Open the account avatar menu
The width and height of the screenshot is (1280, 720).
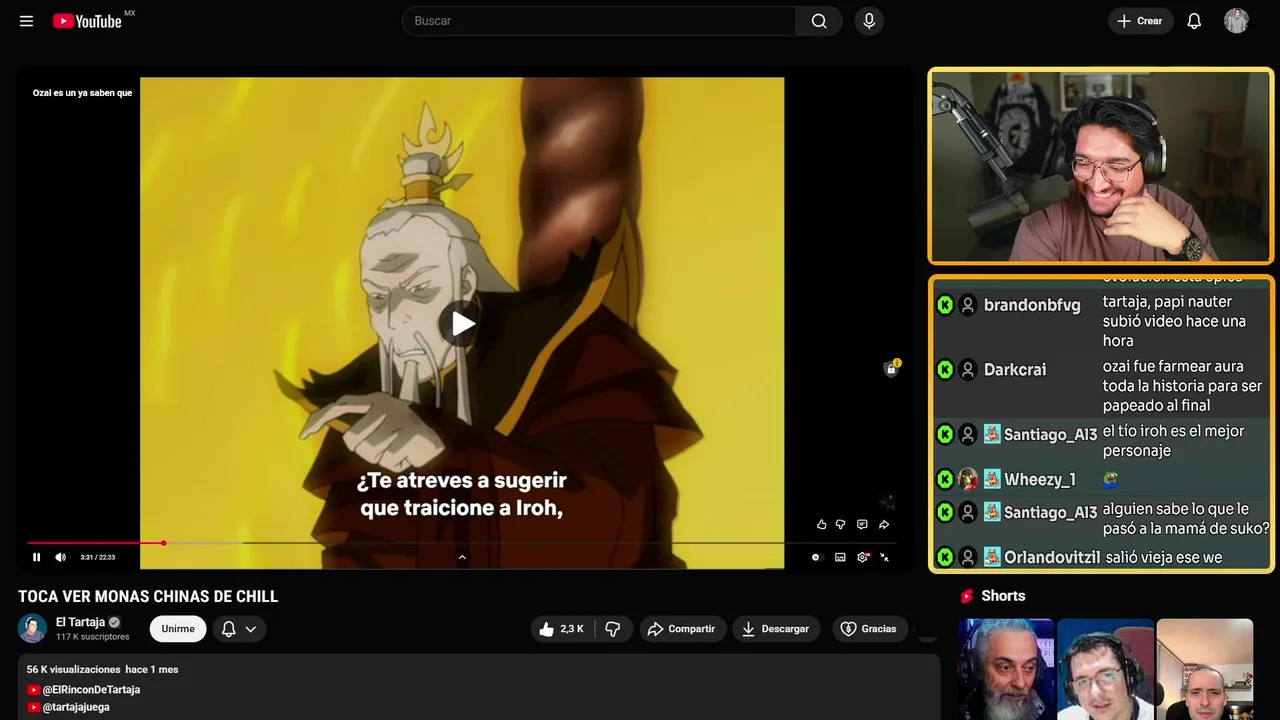(x=1236, y=21)
